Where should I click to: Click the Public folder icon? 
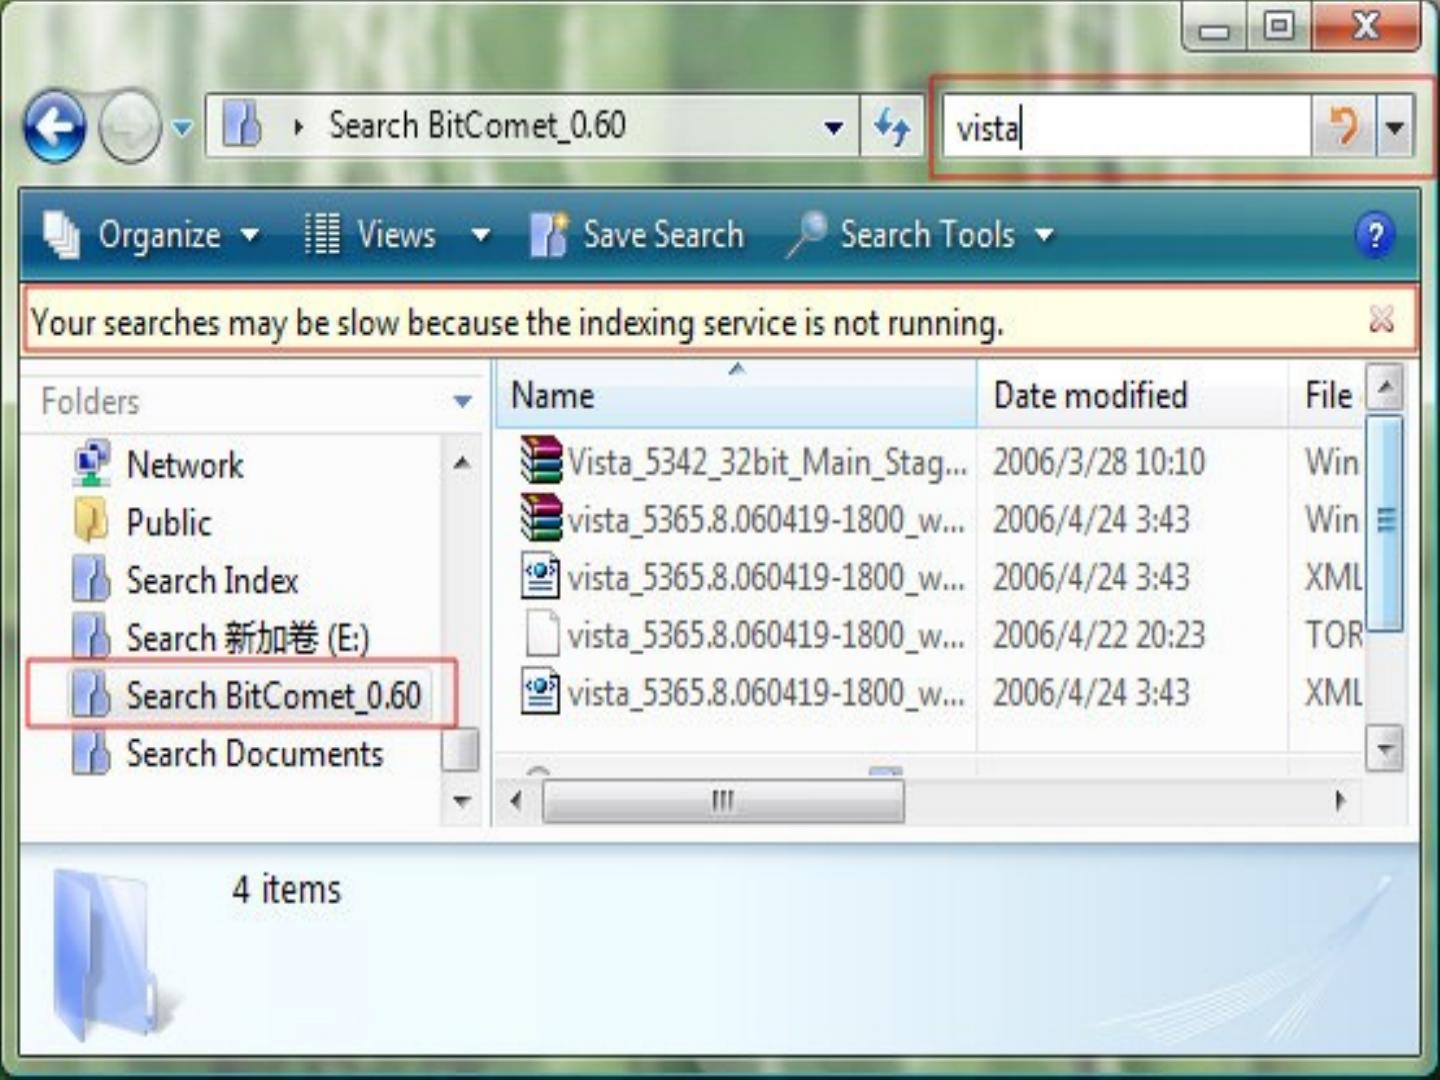[x=92, y=521]
